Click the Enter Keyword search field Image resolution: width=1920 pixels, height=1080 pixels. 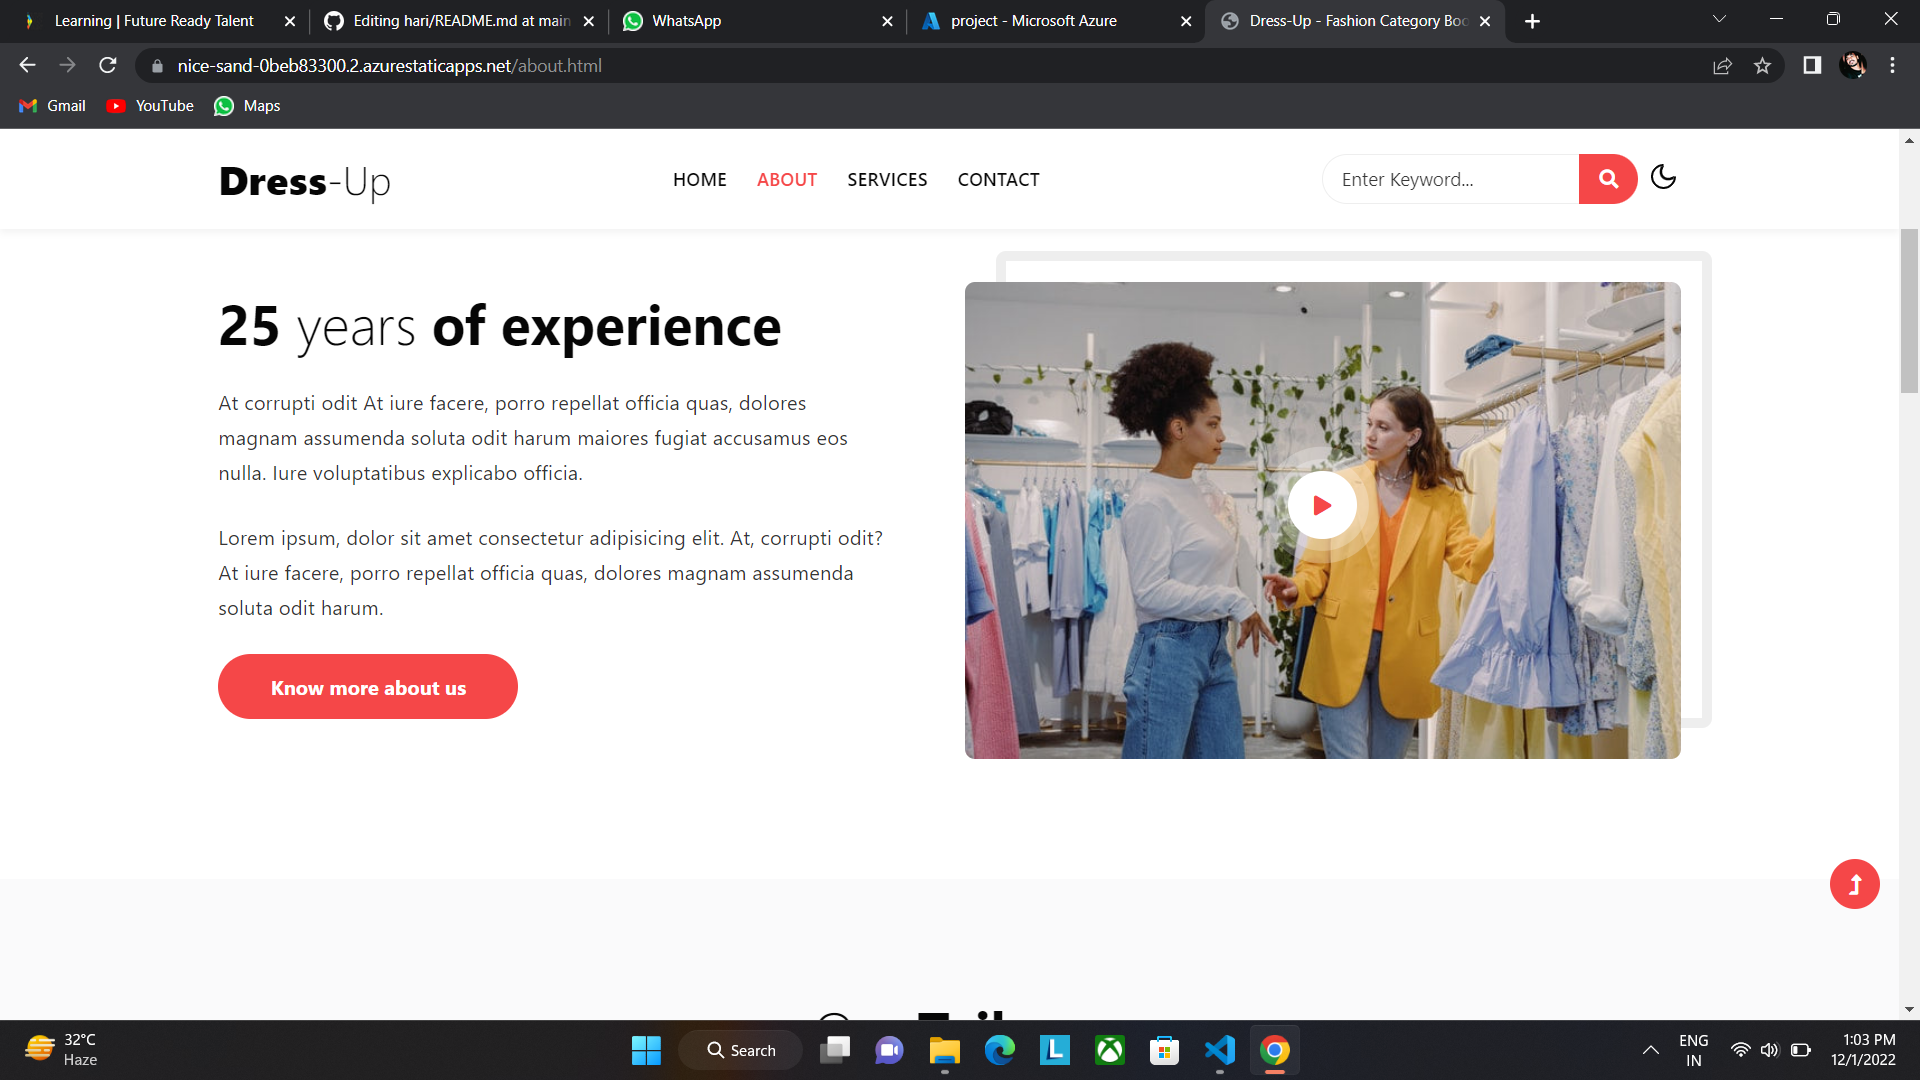coord(1450,180)
